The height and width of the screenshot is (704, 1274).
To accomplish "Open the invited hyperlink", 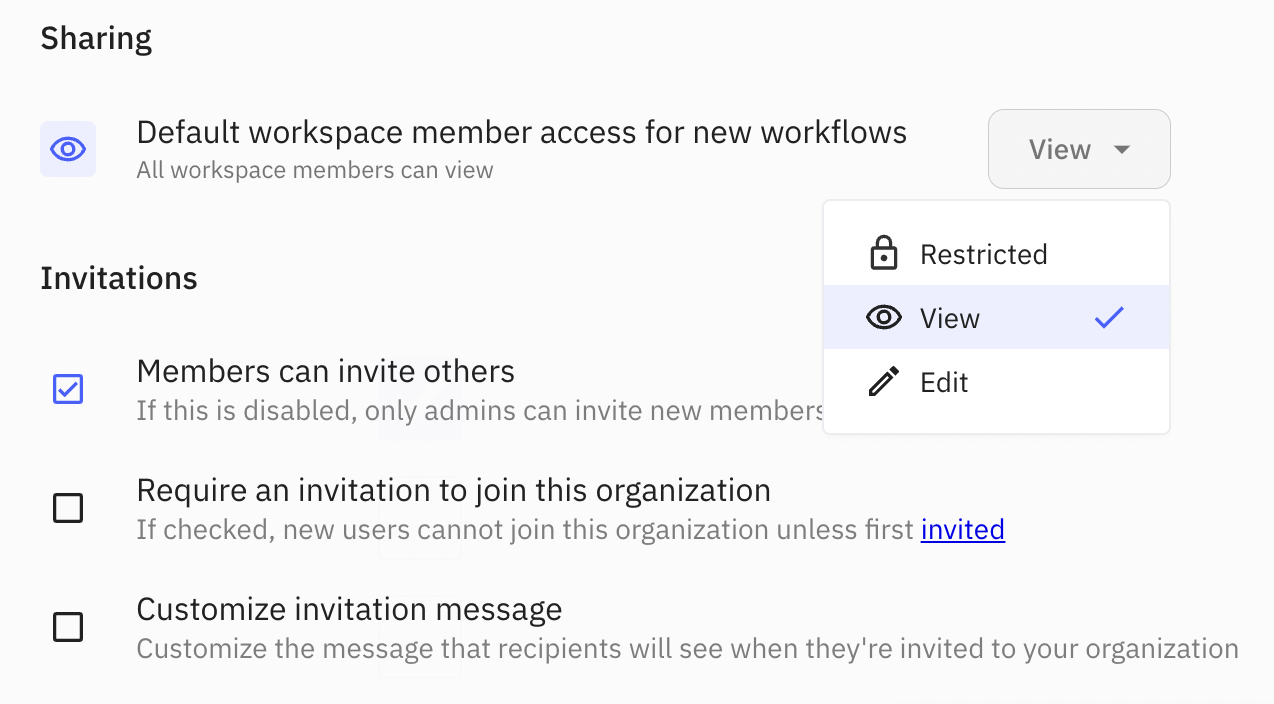I will point(962,529).
